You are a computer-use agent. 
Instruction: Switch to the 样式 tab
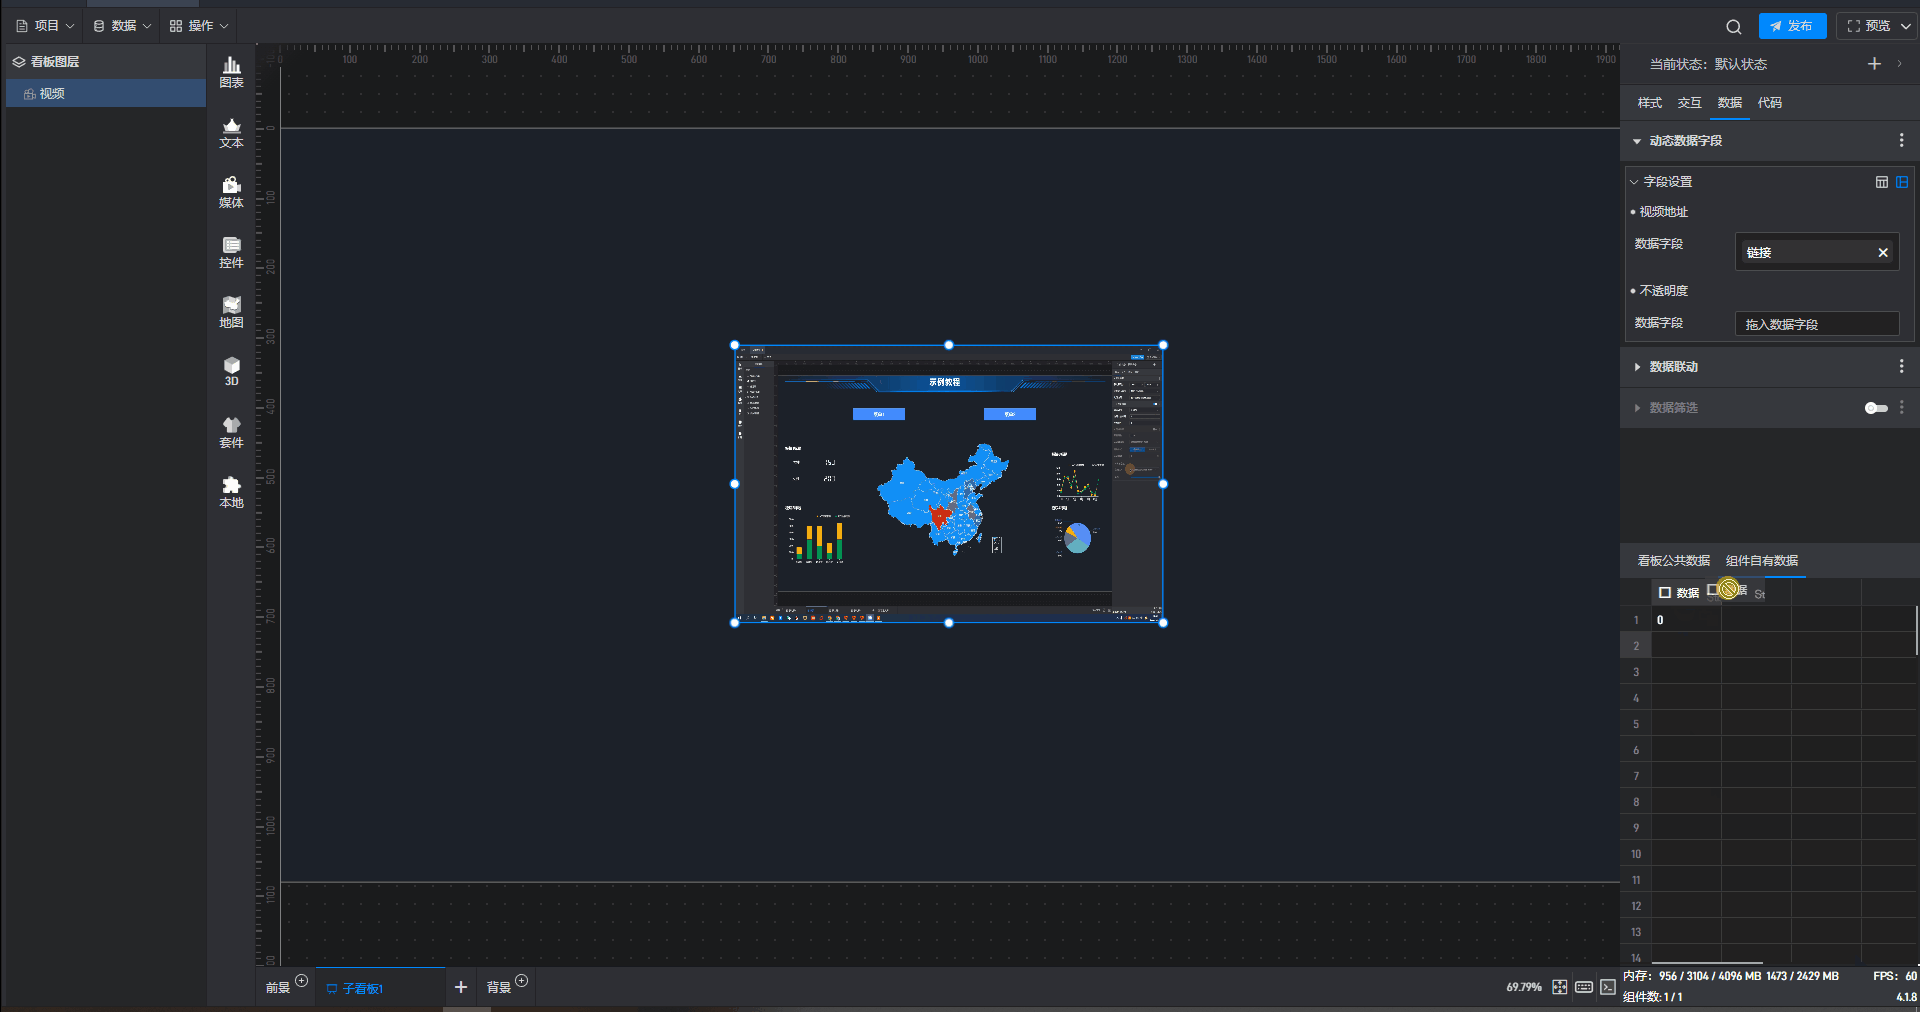tap(1649, 103)
